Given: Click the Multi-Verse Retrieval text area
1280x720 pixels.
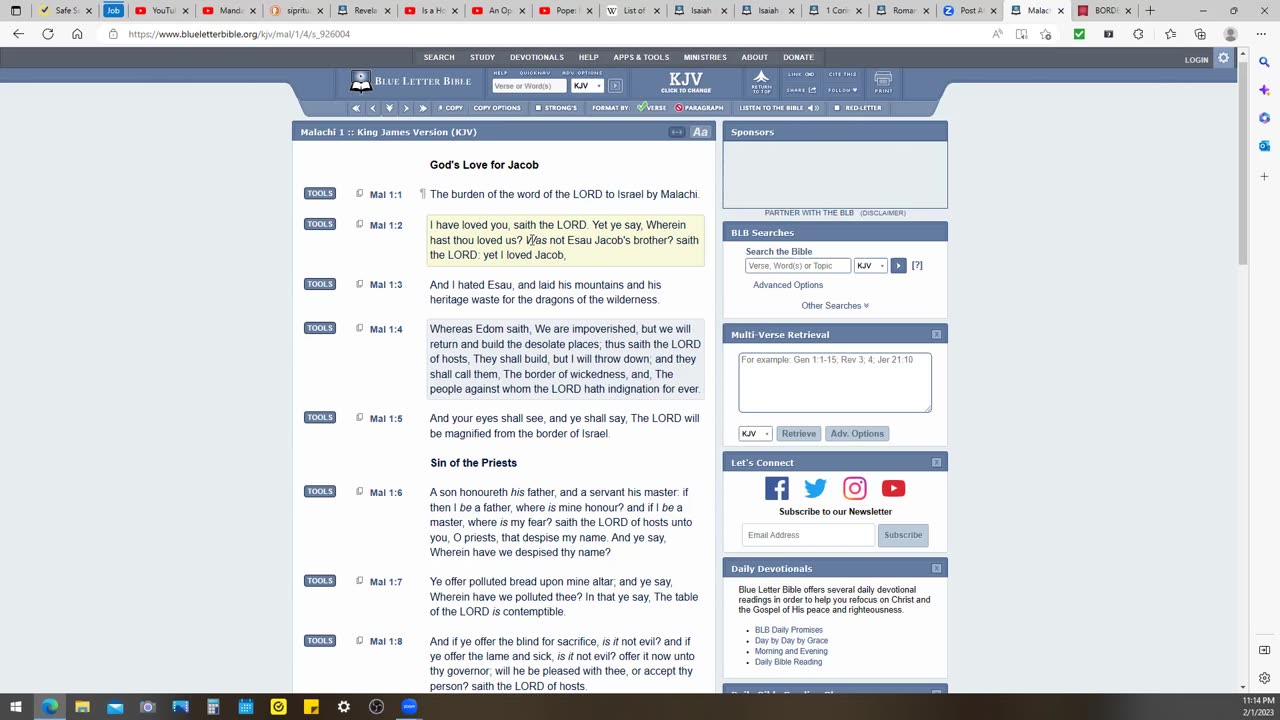Looking at the screenshot, I should tap(835, 382).
